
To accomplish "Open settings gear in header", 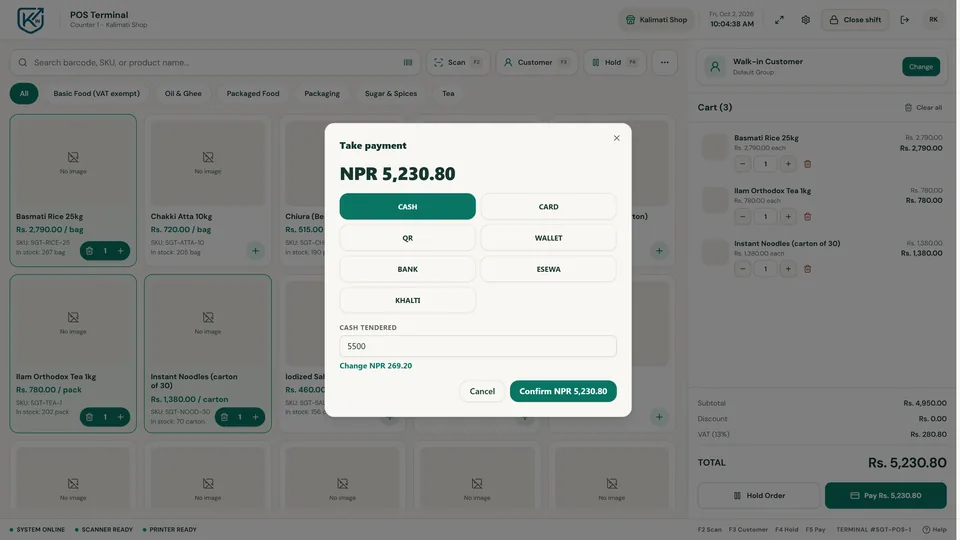I will [805, 20].
